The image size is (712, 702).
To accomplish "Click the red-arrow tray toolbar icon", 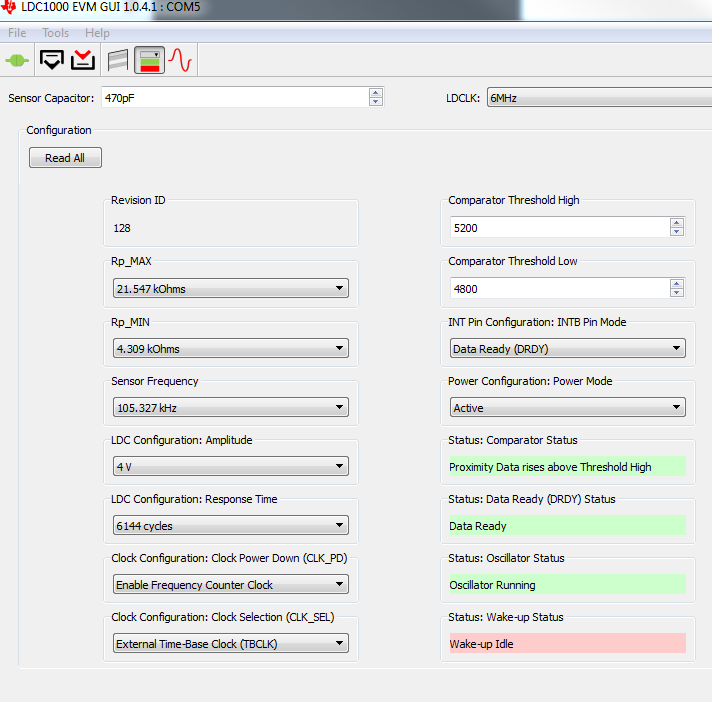I will pyautogui.click(x=83, y=59).
